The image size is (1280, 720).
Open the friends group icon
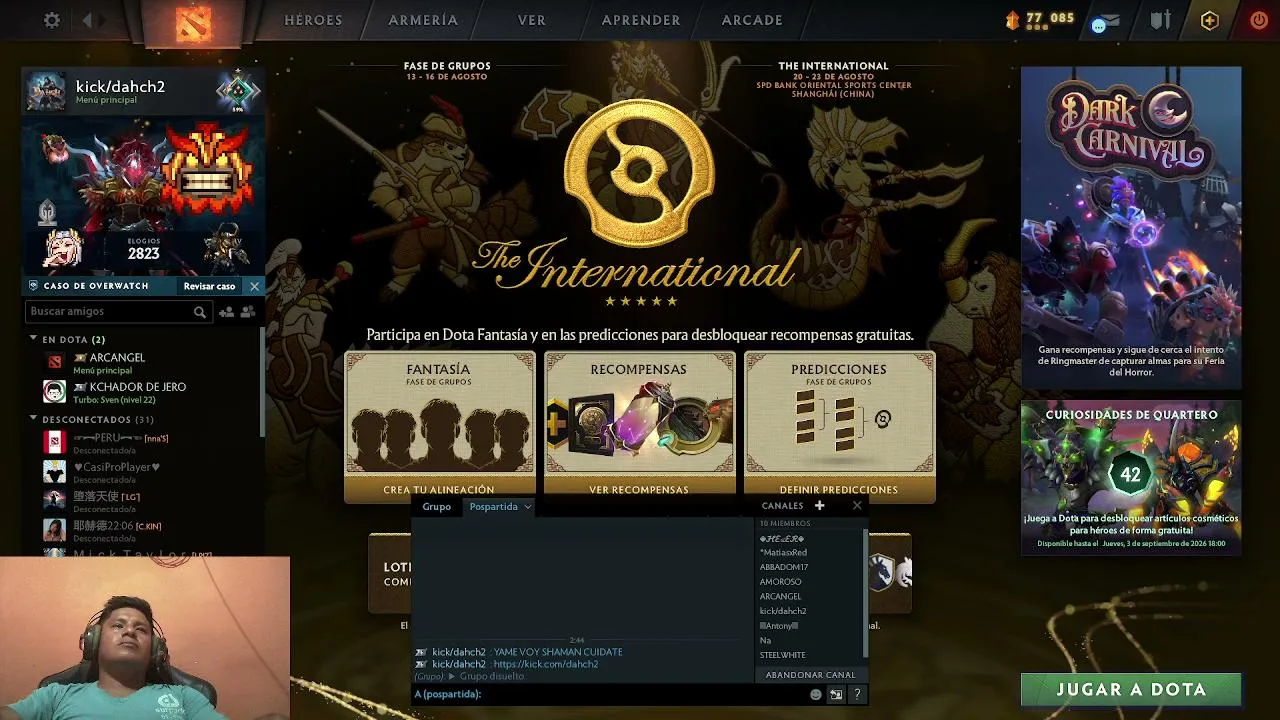(248, 312)
